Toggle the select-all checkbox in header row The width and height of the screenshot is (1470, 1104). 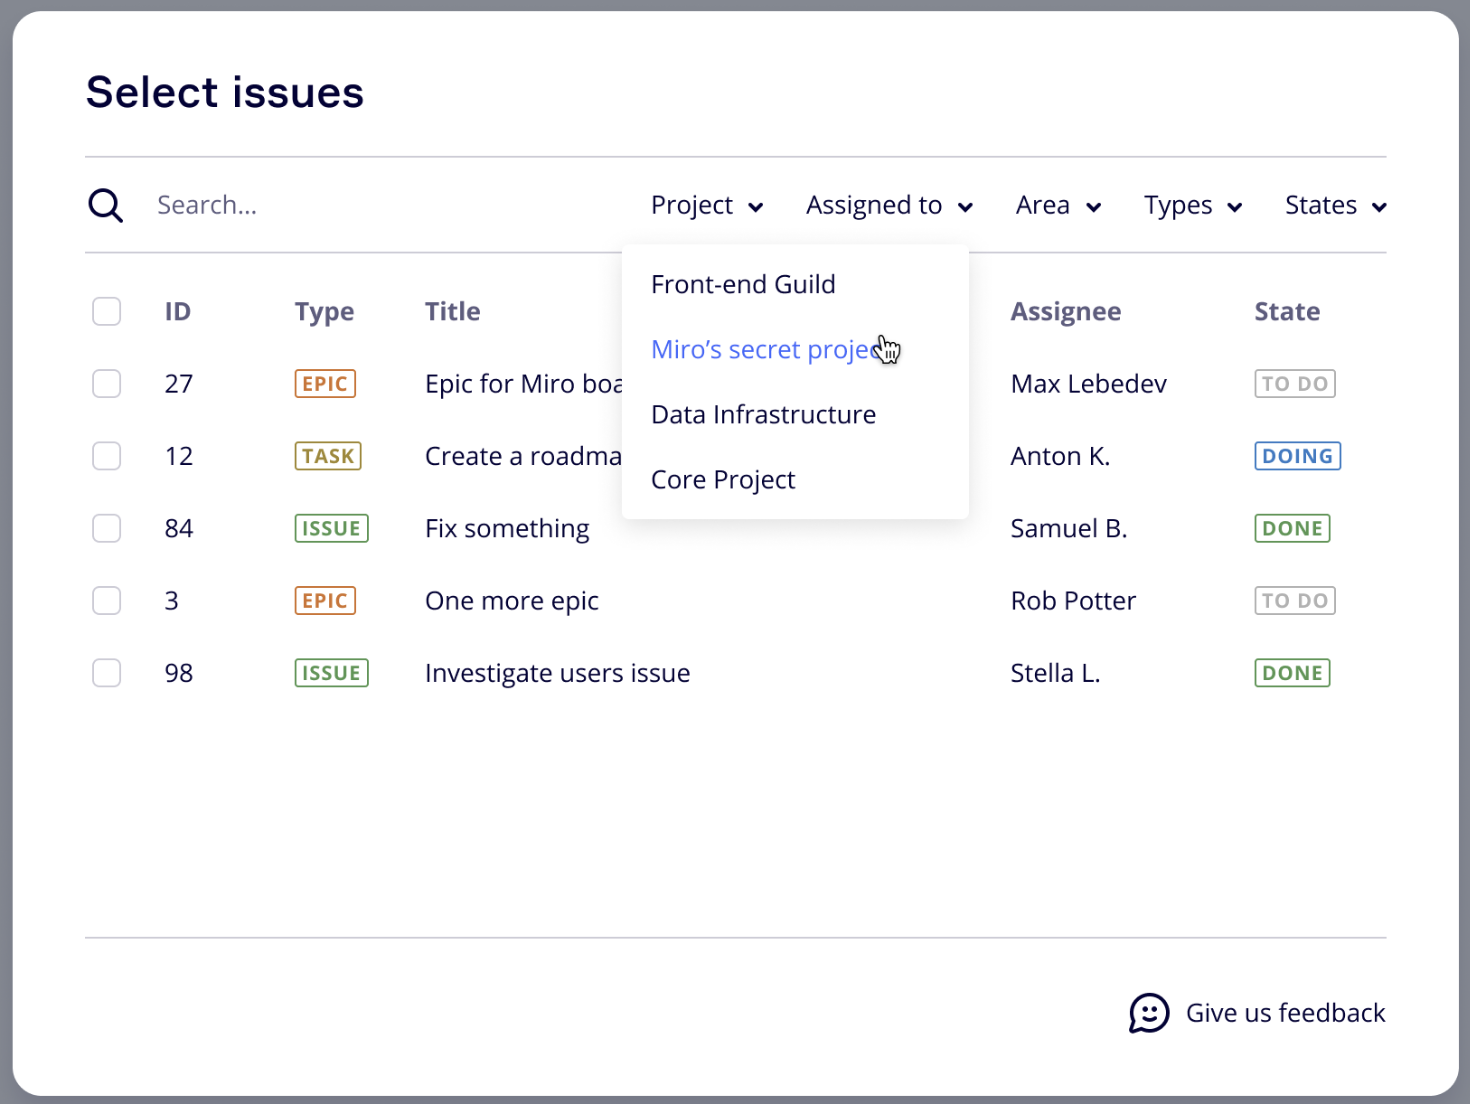[x=107, y=312]
